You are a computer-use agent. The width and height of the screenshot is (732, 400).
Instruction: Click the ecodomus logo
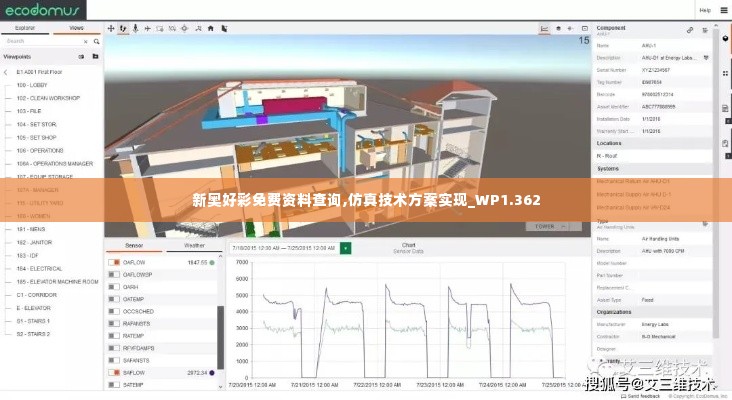click(x=42, y=10)
